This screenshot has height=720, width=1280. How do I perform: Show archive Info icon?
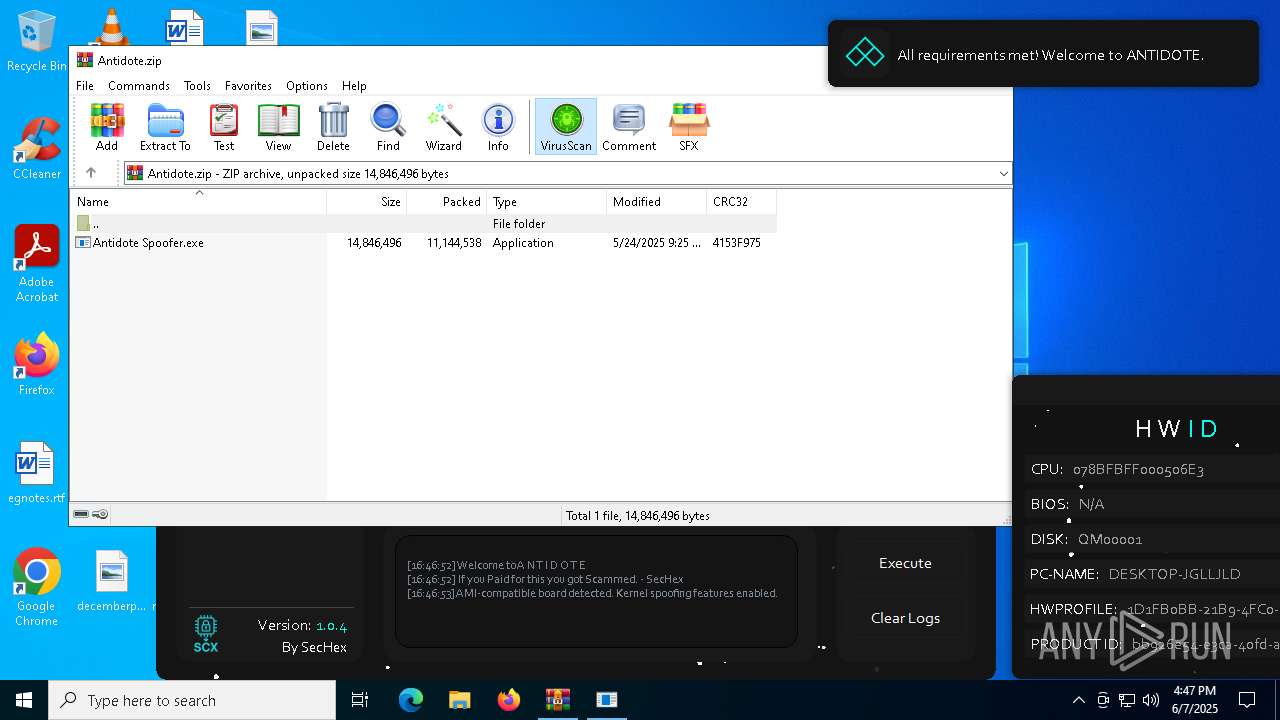tap(498, 127)
